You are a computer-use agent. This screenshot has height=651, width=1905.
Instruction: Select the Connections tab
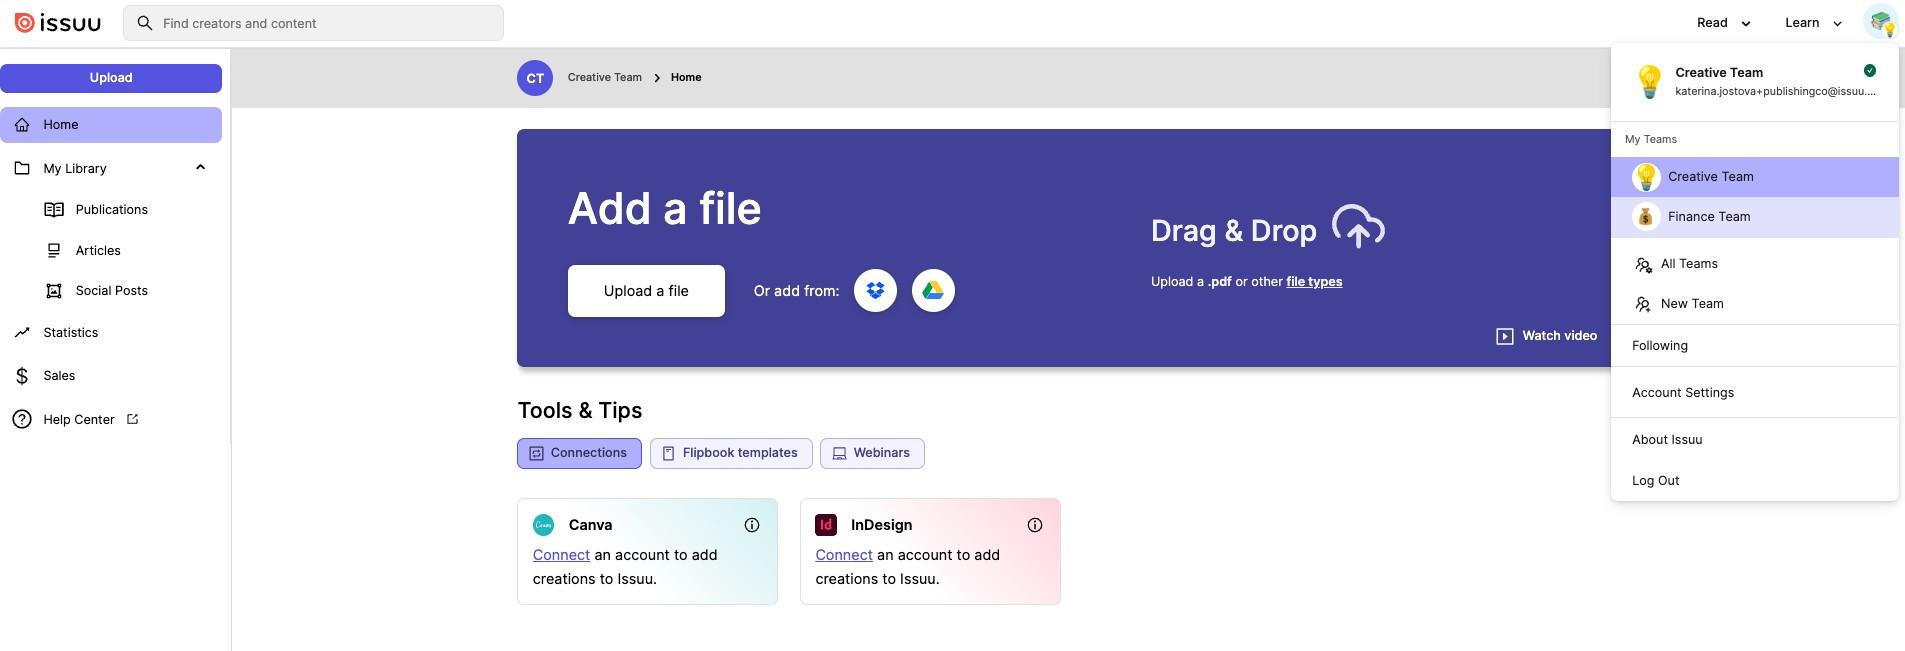(x=579, y=453)
